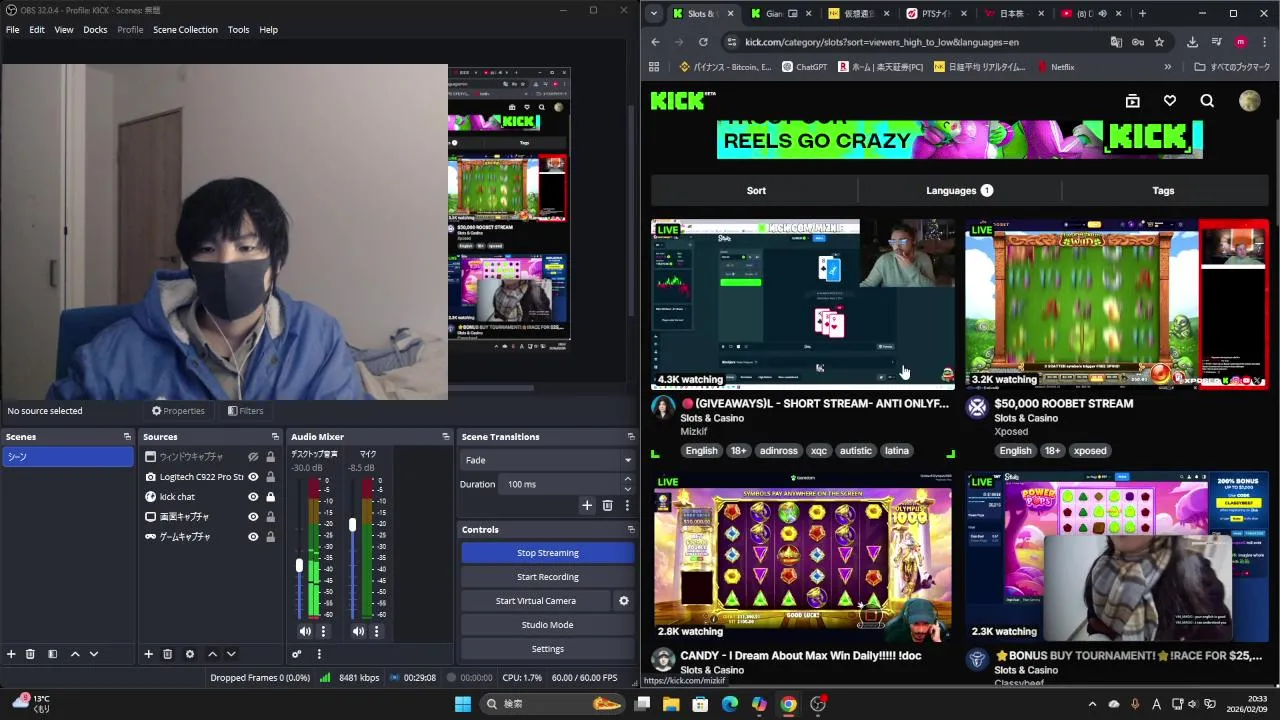
Task: Click Start Recording button
Action: 547,577
